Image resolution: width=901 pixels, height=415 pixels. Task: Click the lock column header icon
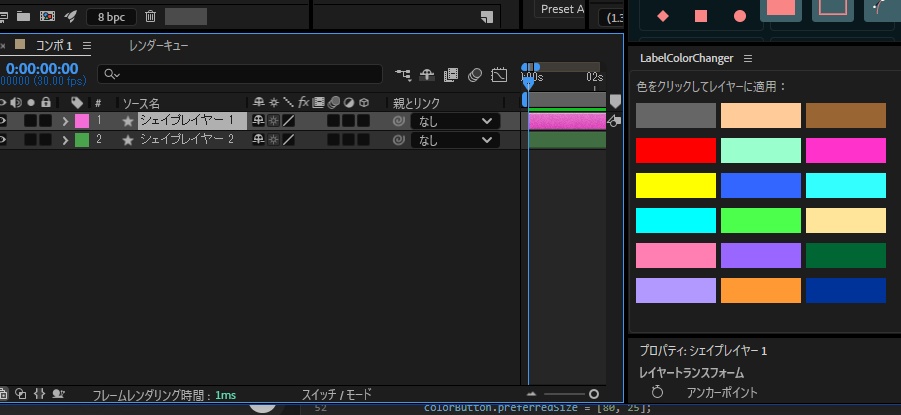45,103
